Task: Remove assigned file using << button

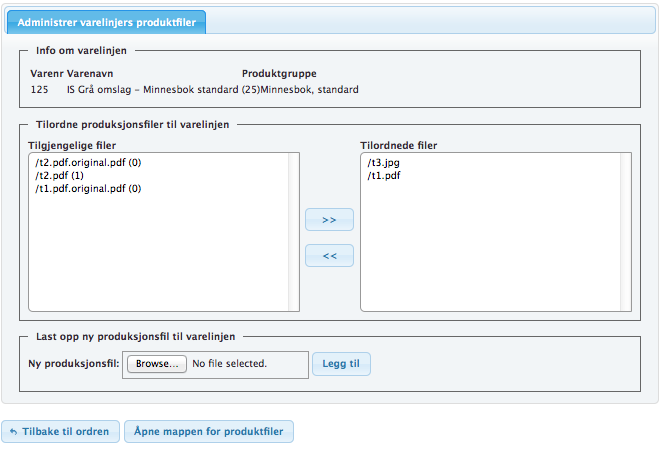Action: pyautogui.click(x=329, y=256)
